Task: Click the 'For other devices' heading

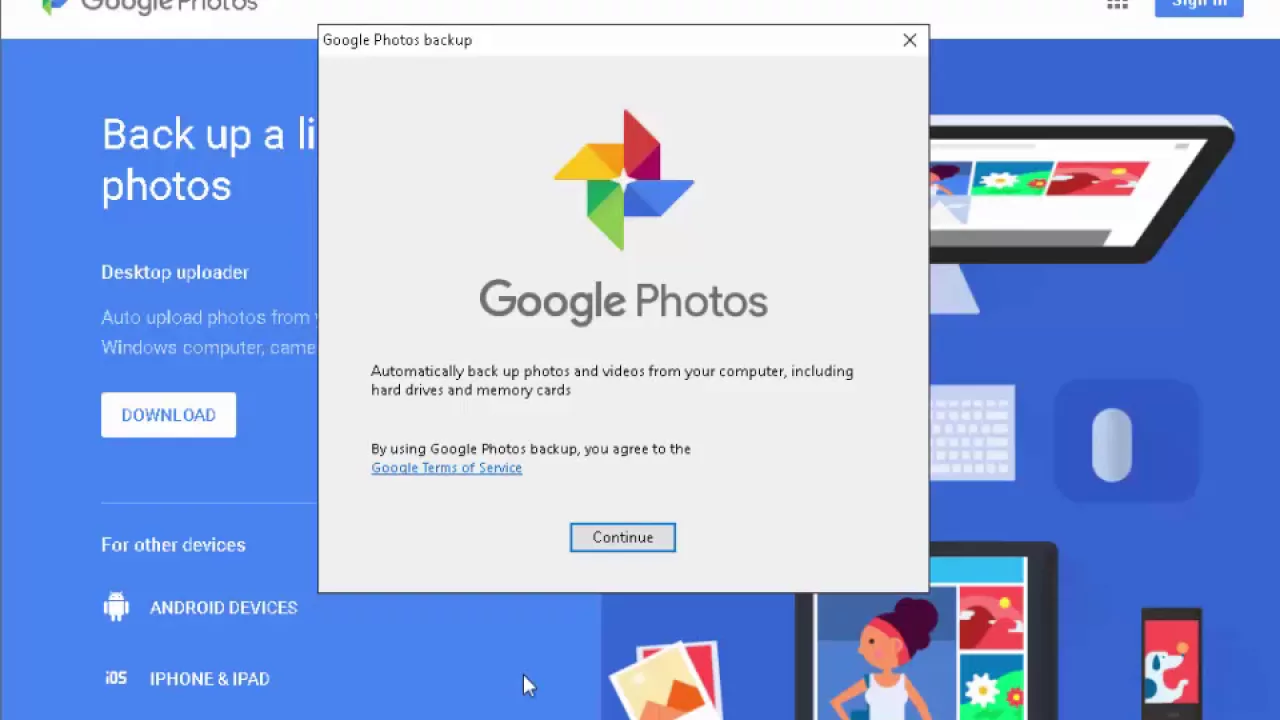Action: click(x=173, y=545)
